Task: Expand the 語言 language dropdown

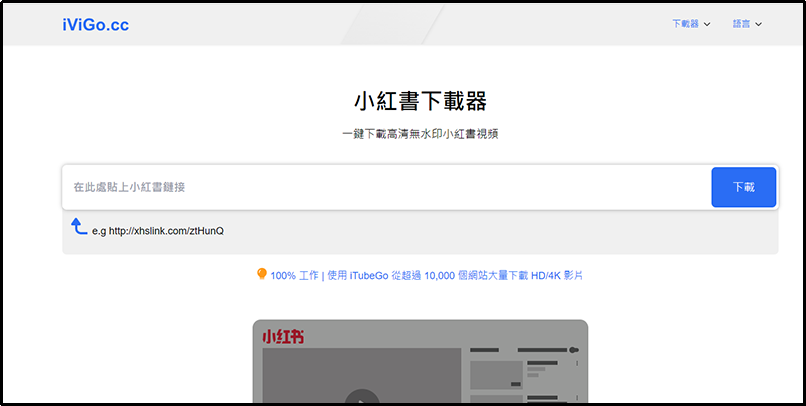Action: tap(747, 24)
